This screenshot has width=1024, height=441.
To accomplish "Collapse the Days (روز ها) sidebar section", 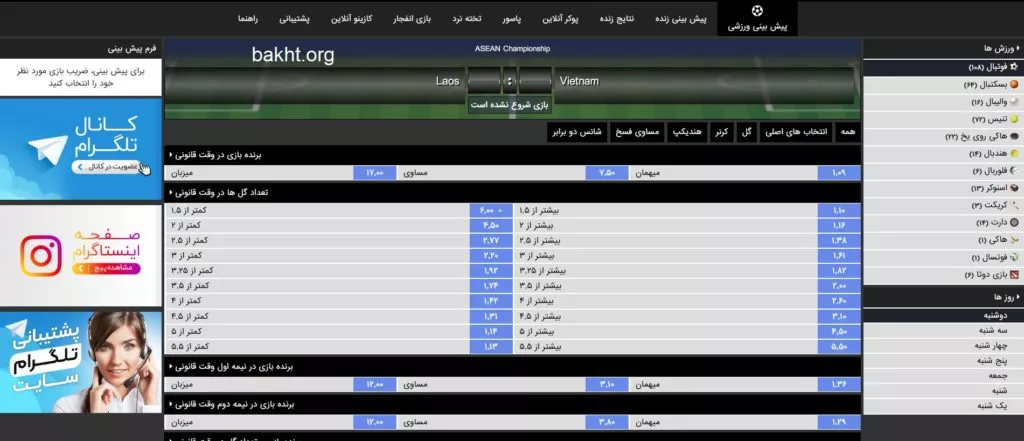I will click(1017, 298).
